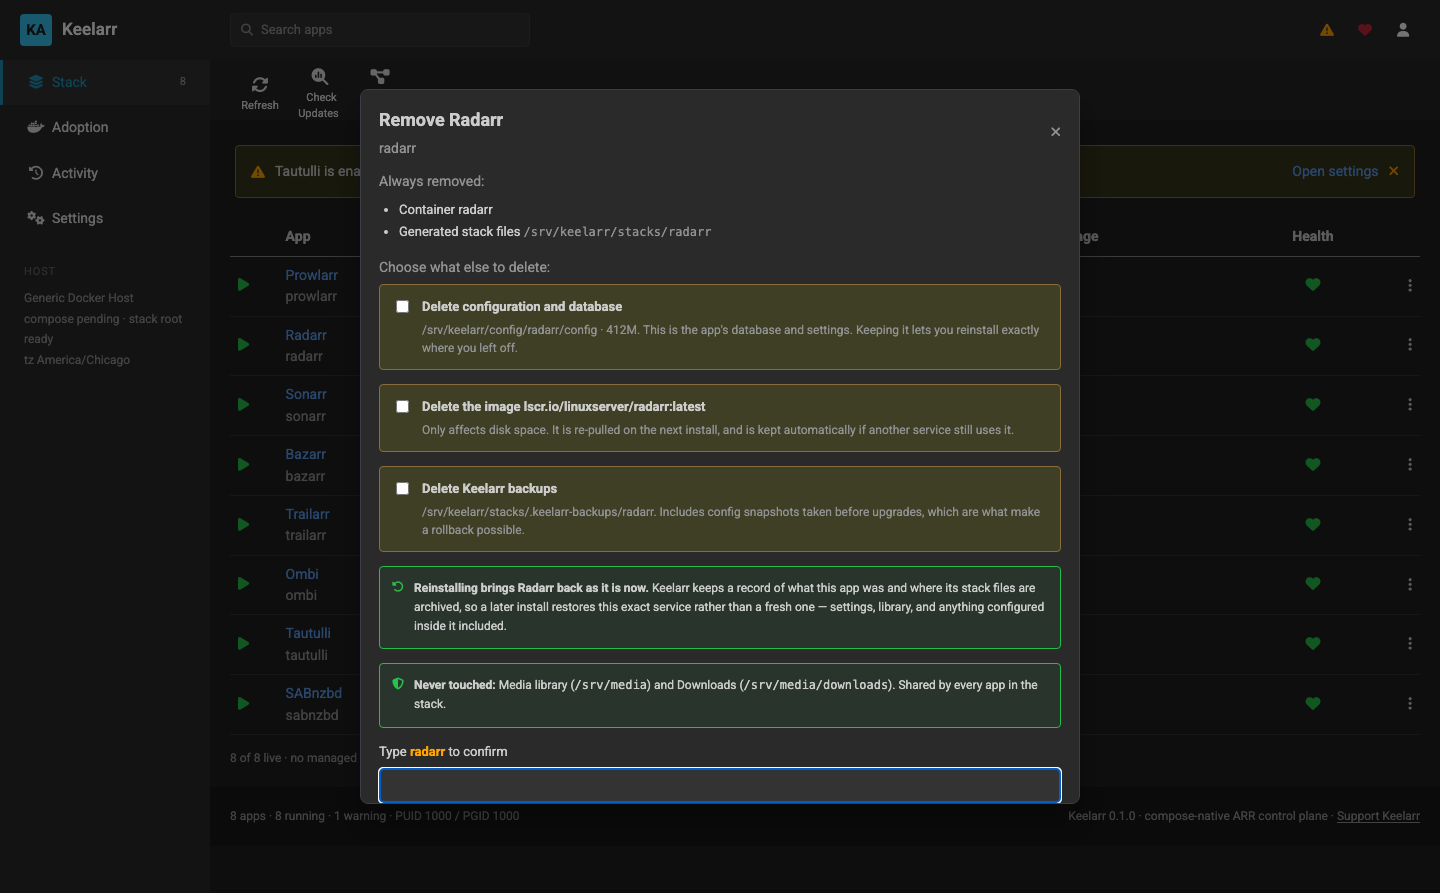Open the Stack sidebar section

pyautogui.click(x=105, y=82)
